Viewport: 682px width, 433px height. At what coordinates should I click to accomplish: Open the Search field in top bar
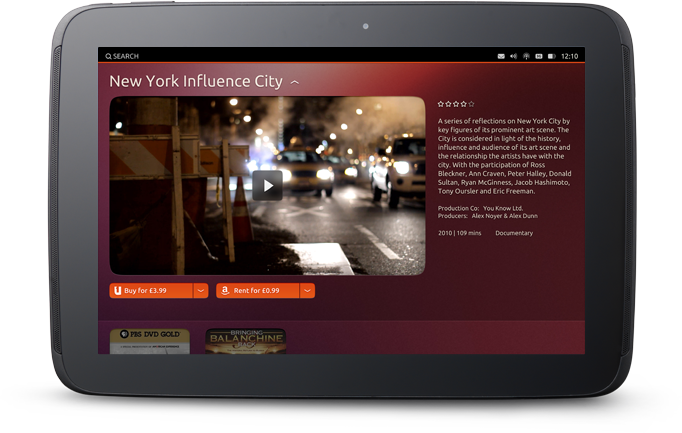[x=122, y=56]
